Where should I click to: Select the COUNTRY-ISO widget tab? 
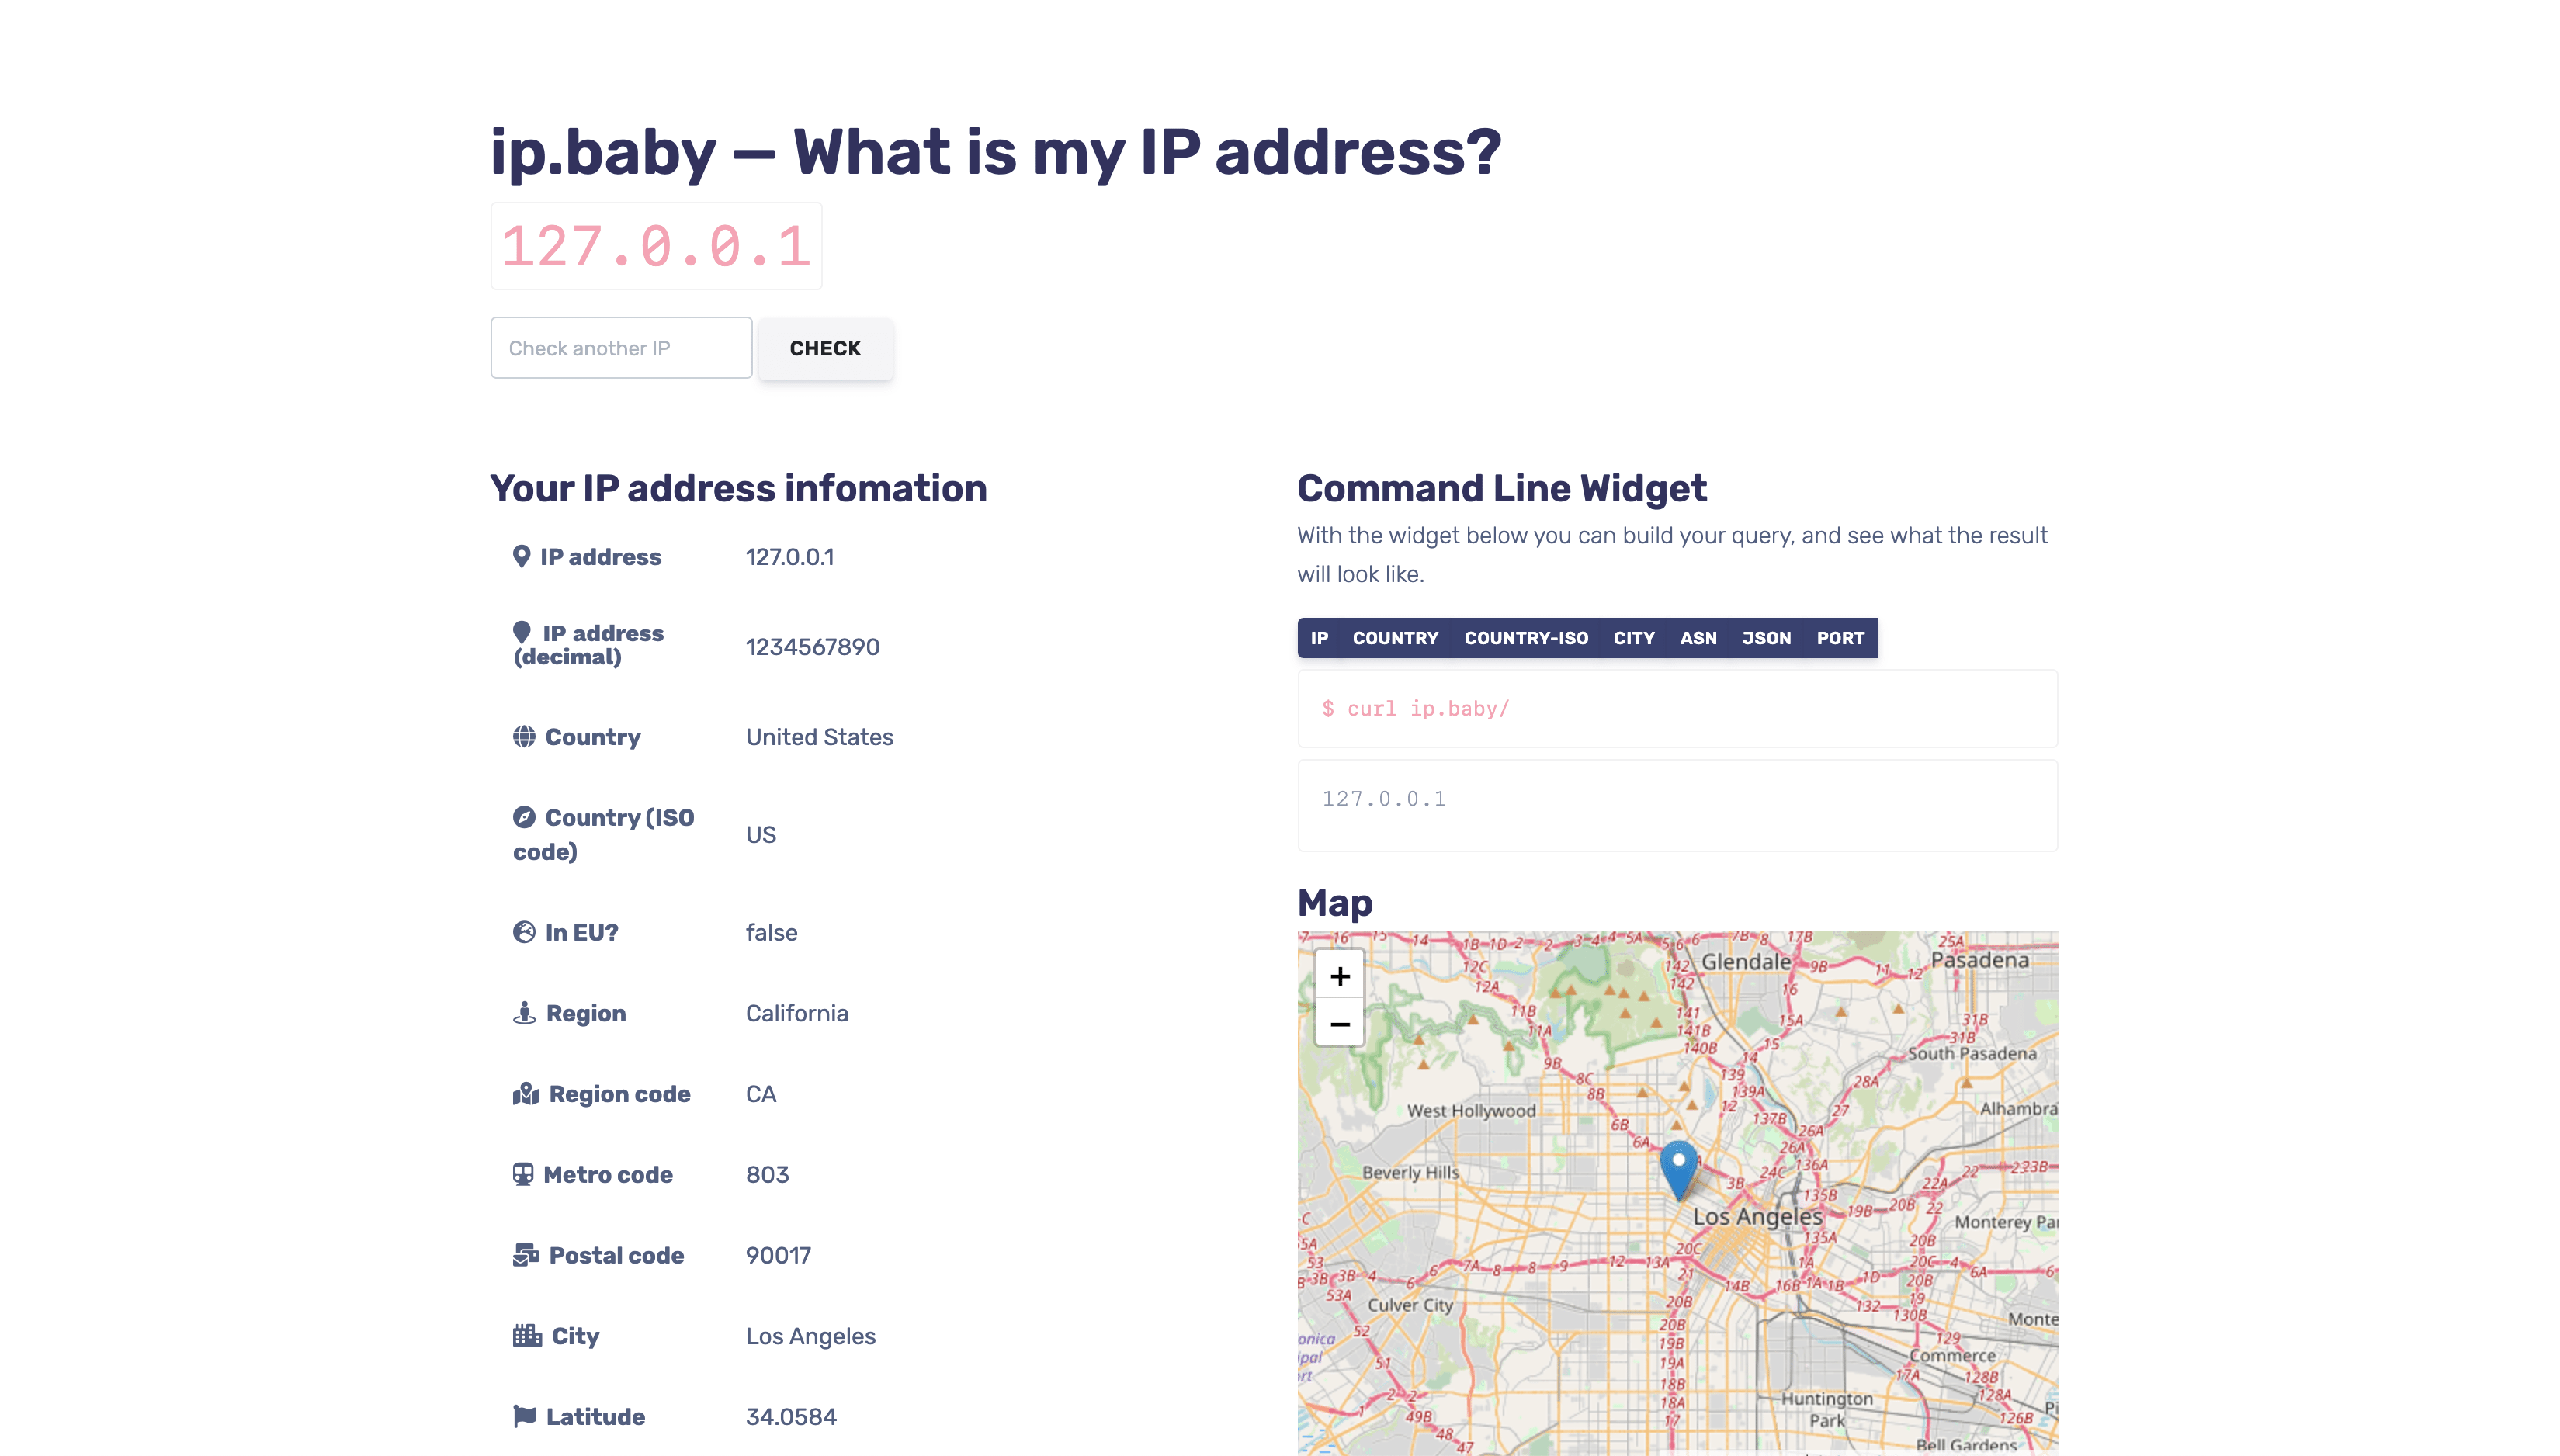click(1527, 638)
